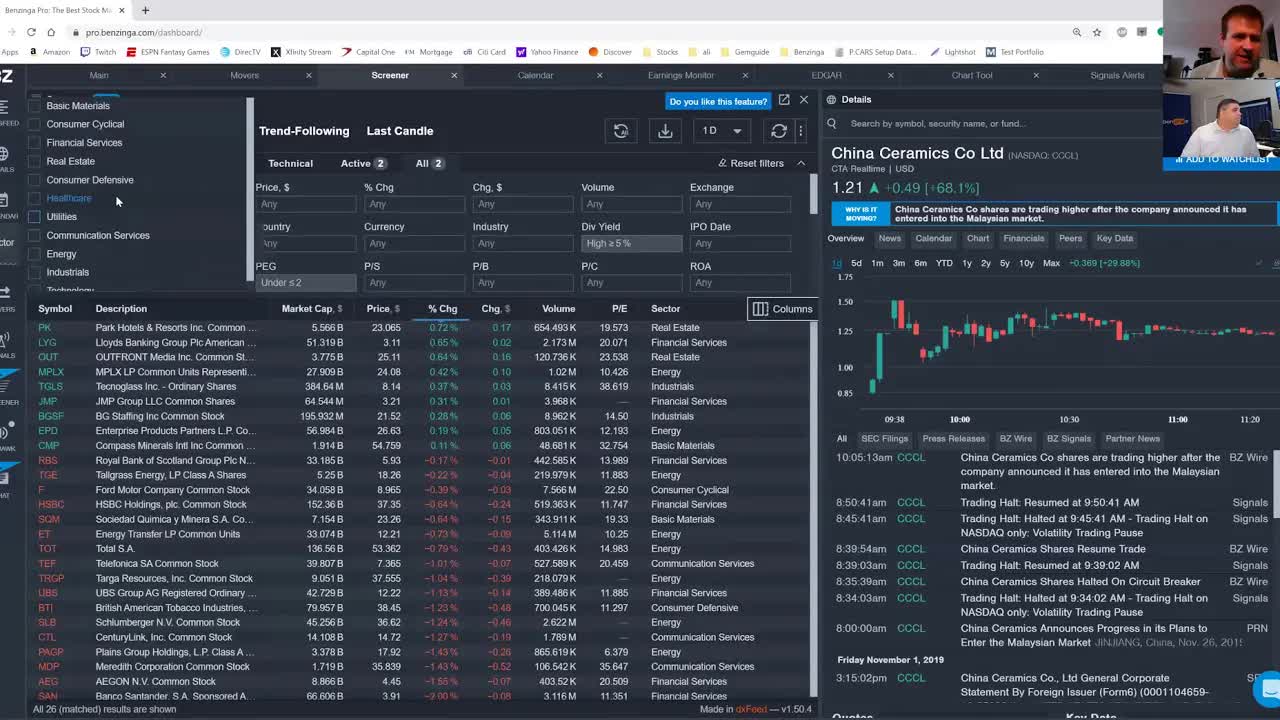Viewport: 1280px width, 720px height.
Task: Tick the Consumer Defensive sector checkbox
Action: [35, 180]
